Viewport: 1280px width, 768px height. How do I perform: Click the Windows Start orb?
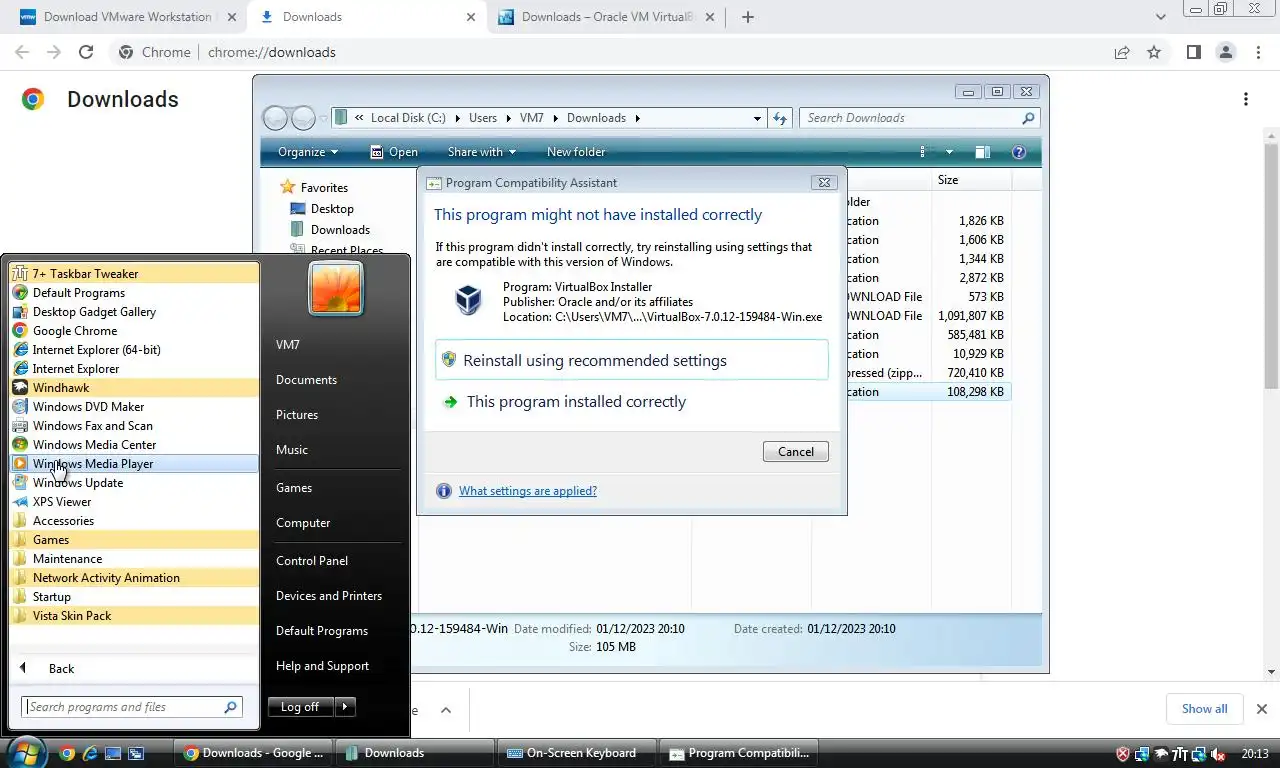point(26,752)
